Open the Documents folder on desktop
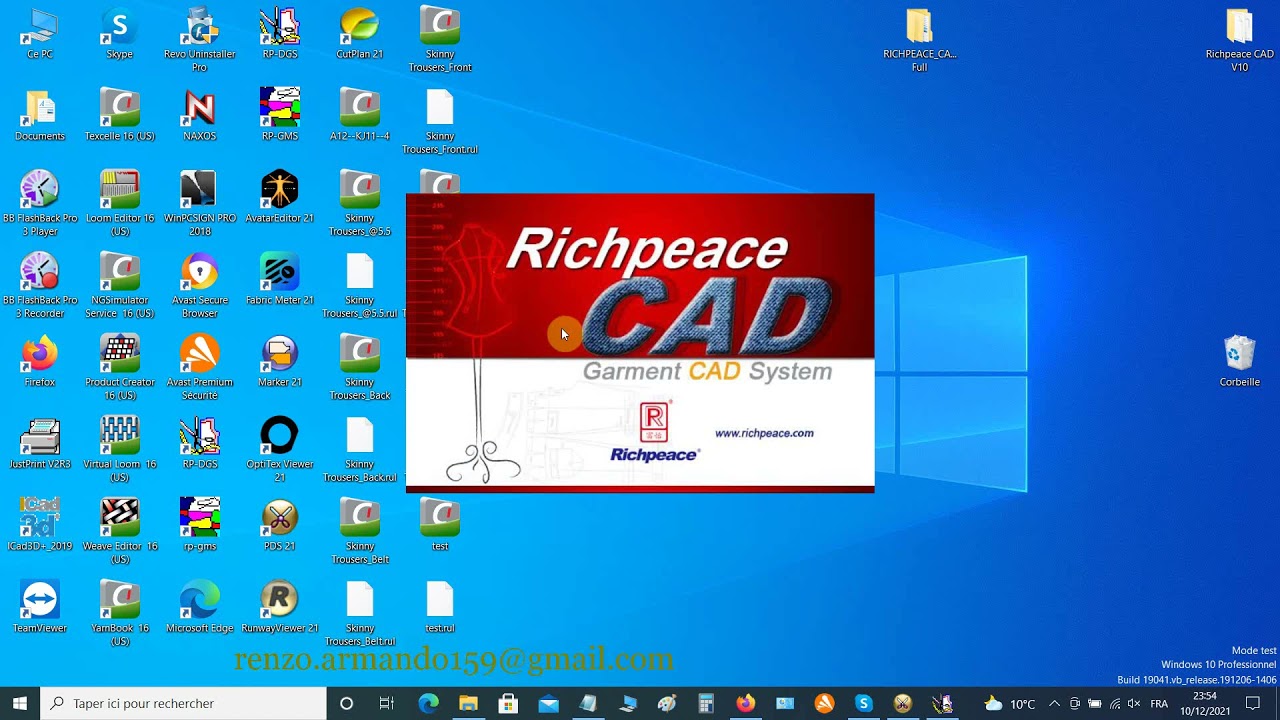Viewport: 1280px width, 720px height. coord(40,115)
